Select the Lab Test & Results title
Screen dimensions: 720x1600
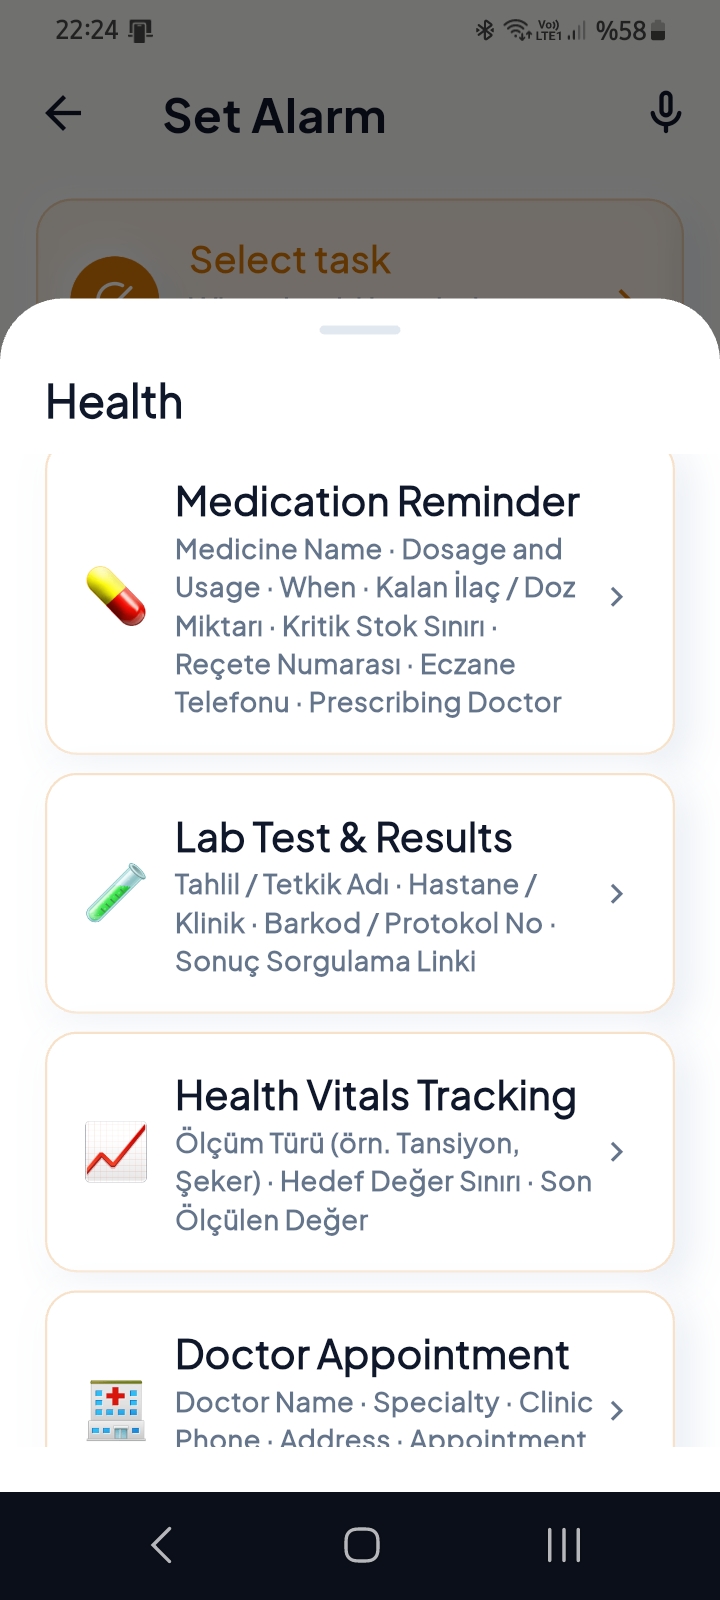coord(344,838)
